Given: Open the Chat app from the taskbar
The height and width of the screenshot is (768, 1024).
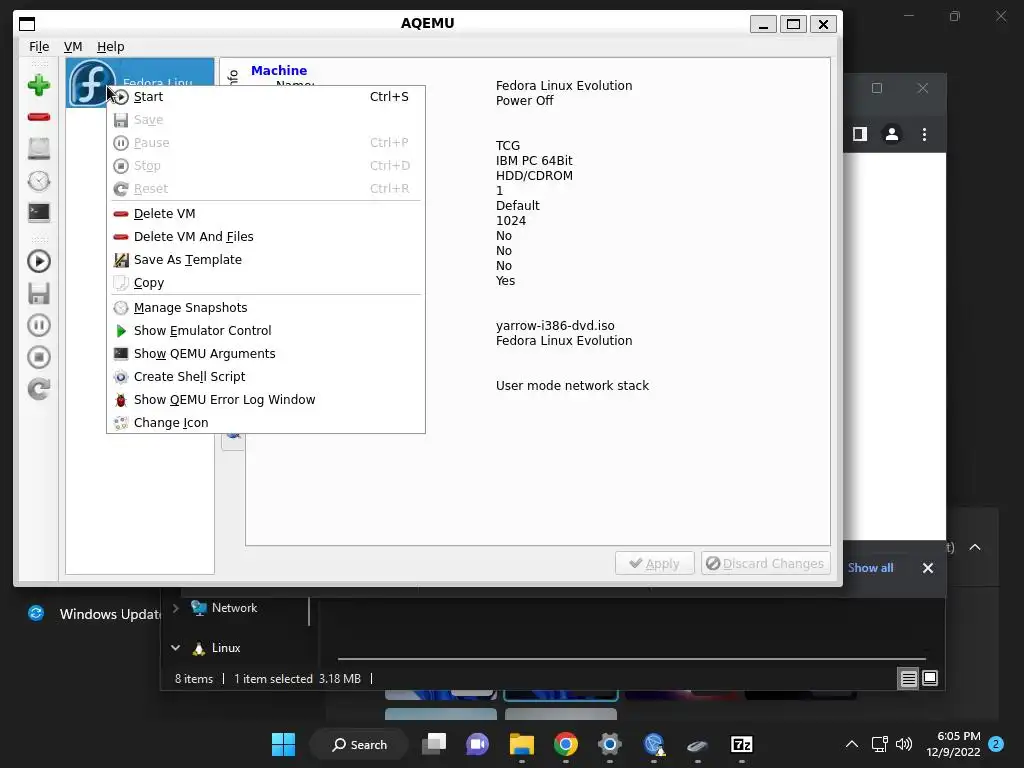Looking at the screenshot, I should click(x=477, y=744).
